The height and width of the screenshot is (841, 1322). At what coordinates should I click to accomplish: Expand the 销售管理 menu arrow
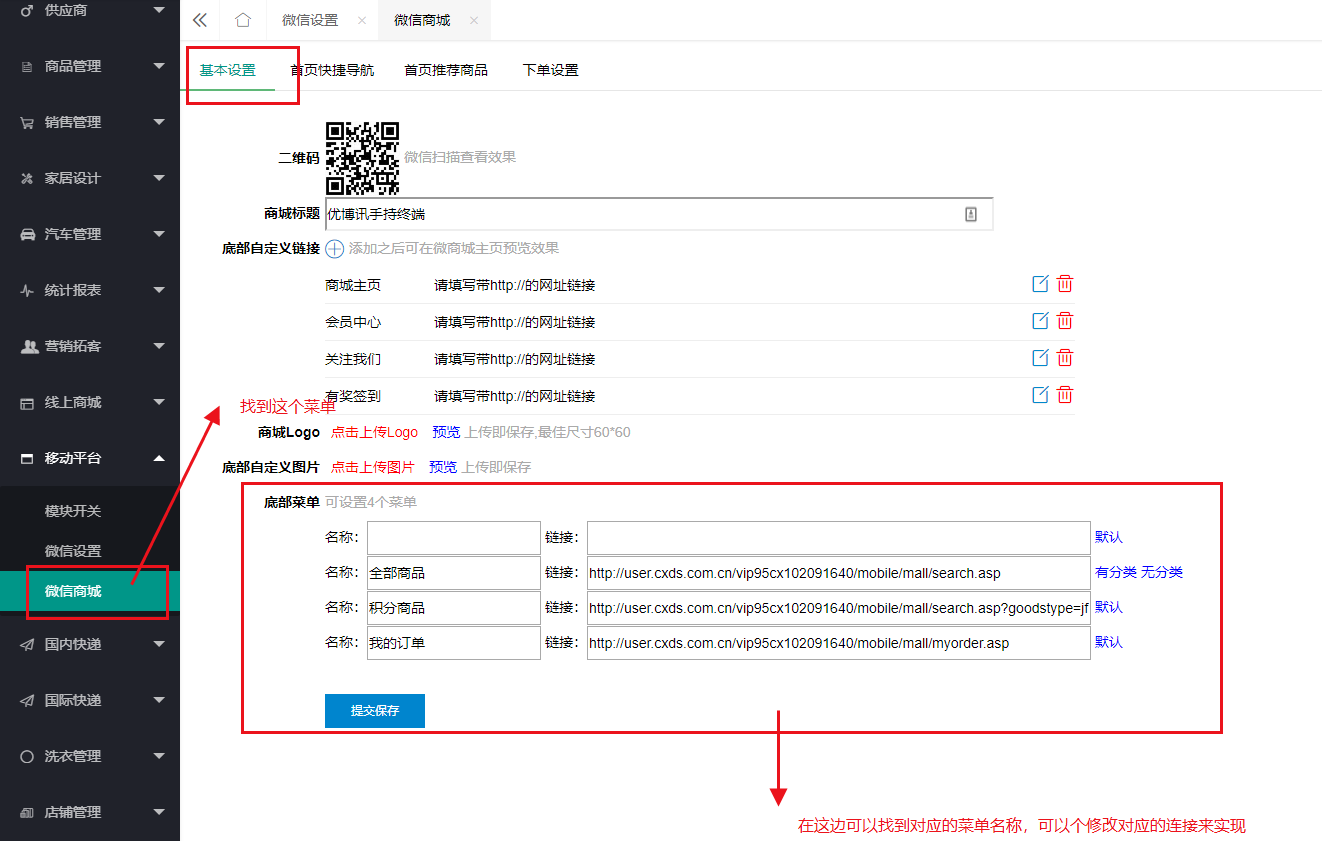pos(159,122)
